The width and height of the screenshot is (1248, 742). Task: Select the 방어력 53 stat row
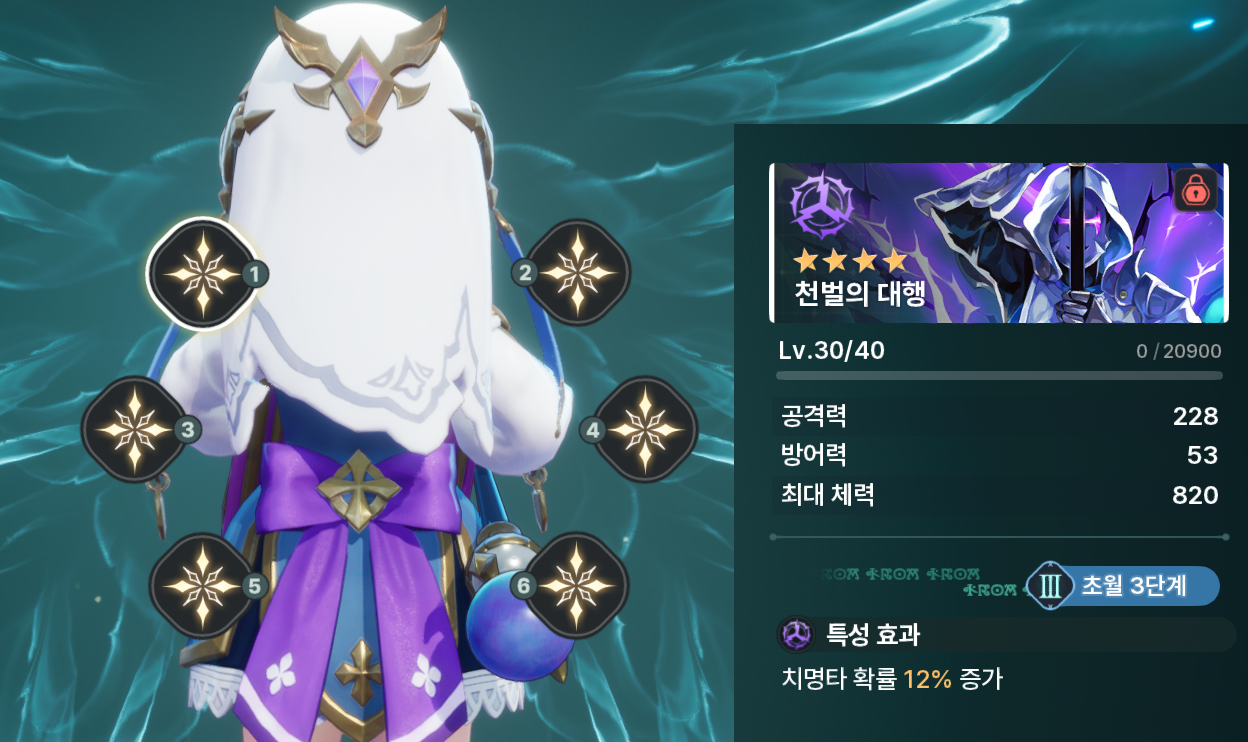(x=999, y=456)
